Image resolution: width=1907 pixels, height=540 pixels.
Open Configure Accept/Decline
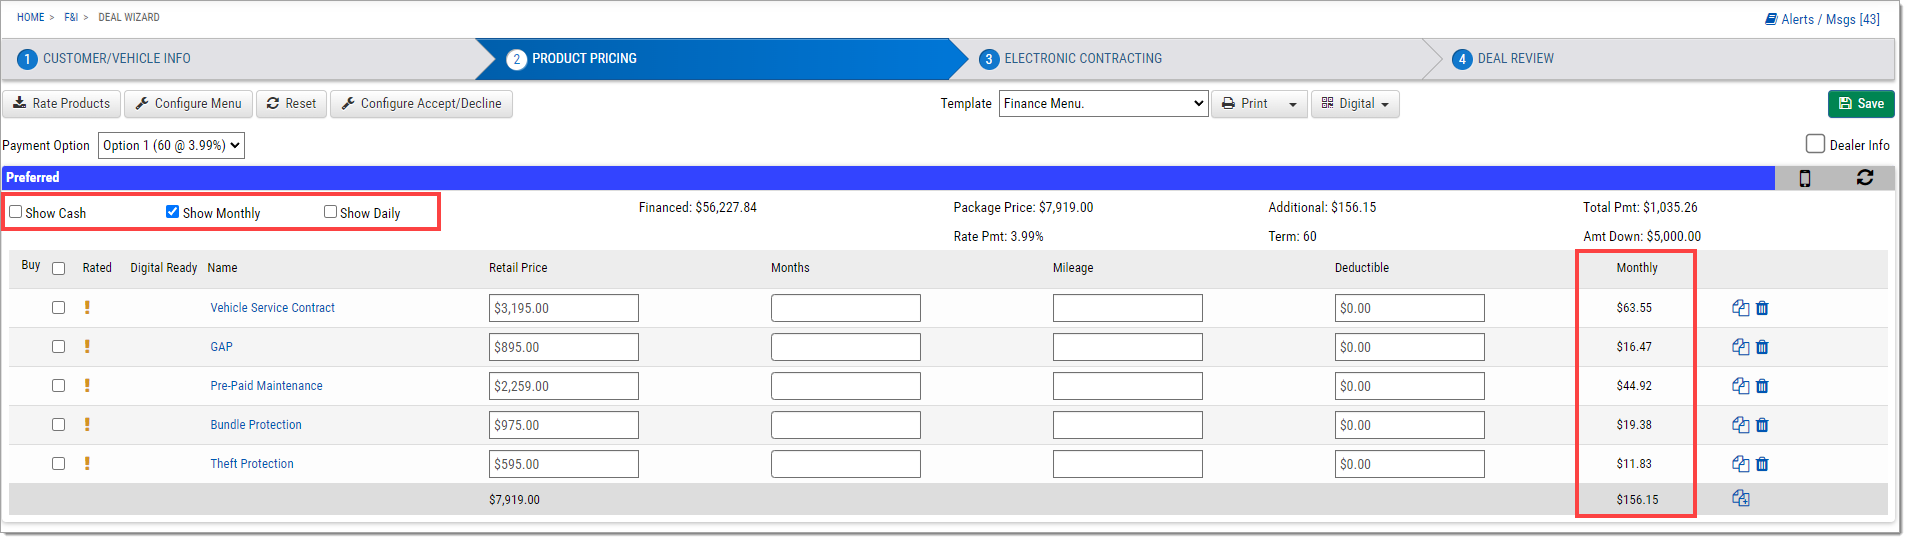(x=421, y=104)
